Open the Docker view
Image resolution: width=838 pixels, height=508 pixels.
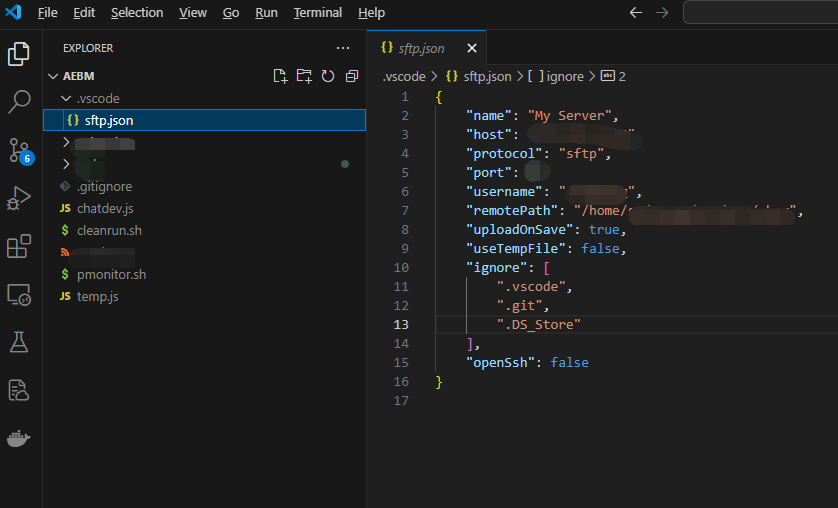tap(20, 439)
